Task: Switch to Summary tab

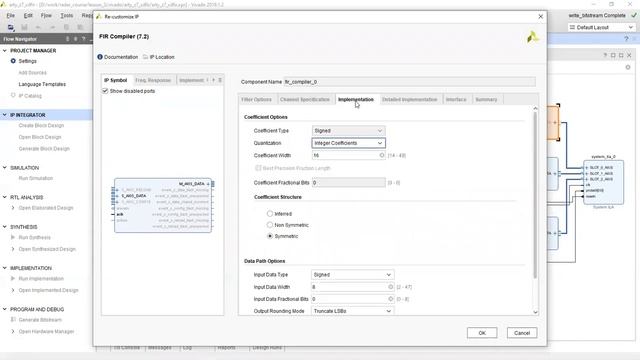Action: point(486,99)
